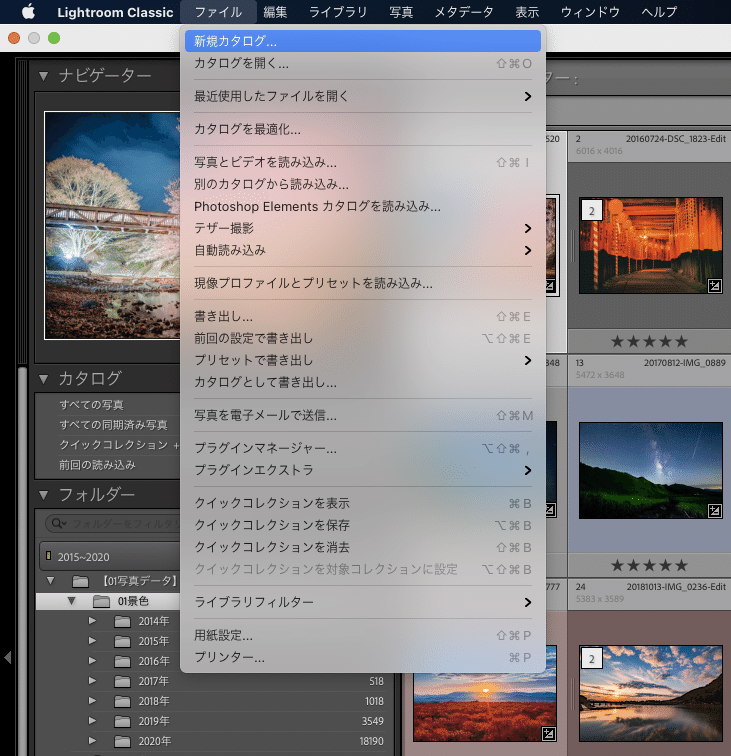Collapse the カタログ panel
Image resolution: width=731 pixels, height=756 pixels.
click(44, 378)
